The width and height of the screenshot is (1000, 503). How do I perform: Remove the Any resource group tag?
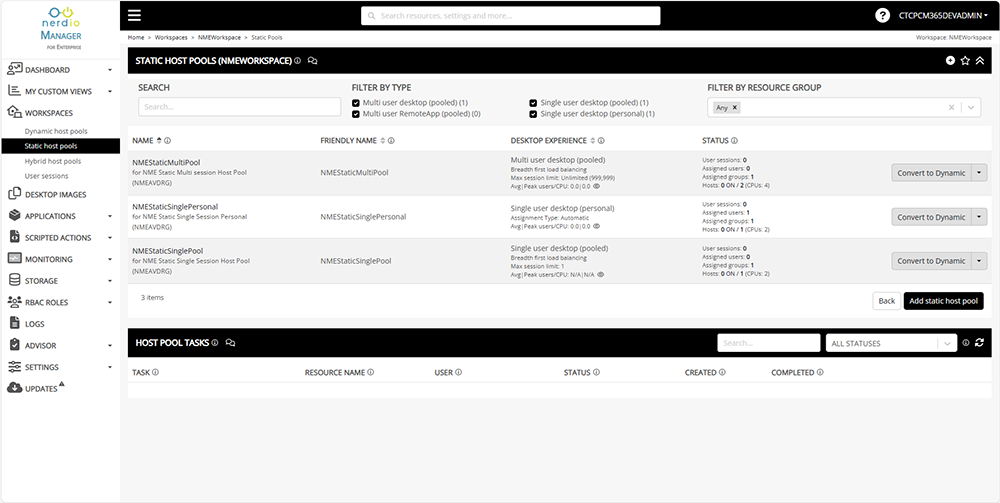click(x=735, y=108)
